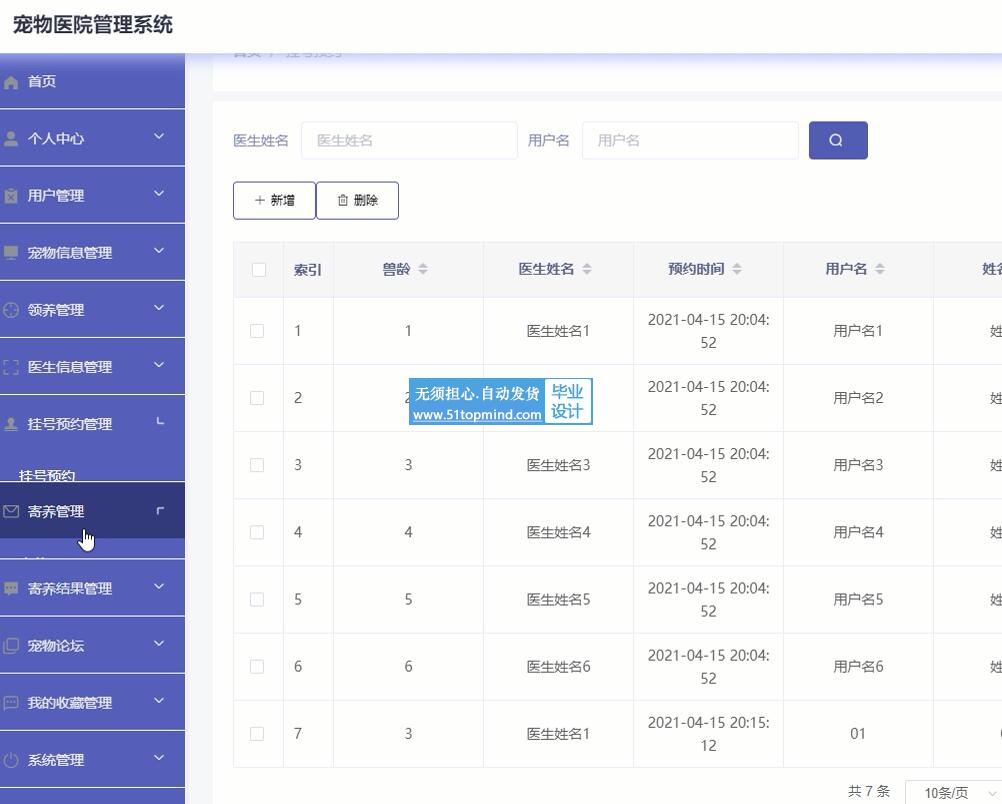Click the 删除 button

pyautogui.click(x=357, y=200)
